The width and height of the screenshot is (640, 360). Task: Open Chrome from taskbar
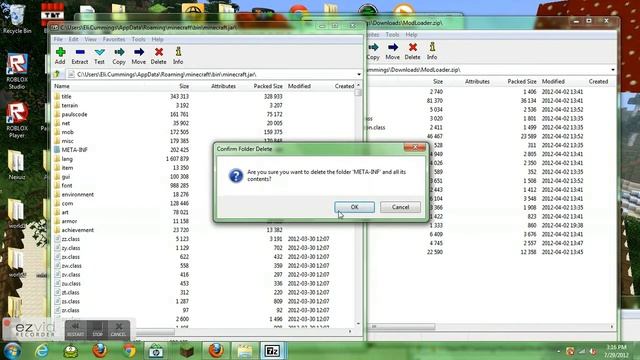coord(129,351)
